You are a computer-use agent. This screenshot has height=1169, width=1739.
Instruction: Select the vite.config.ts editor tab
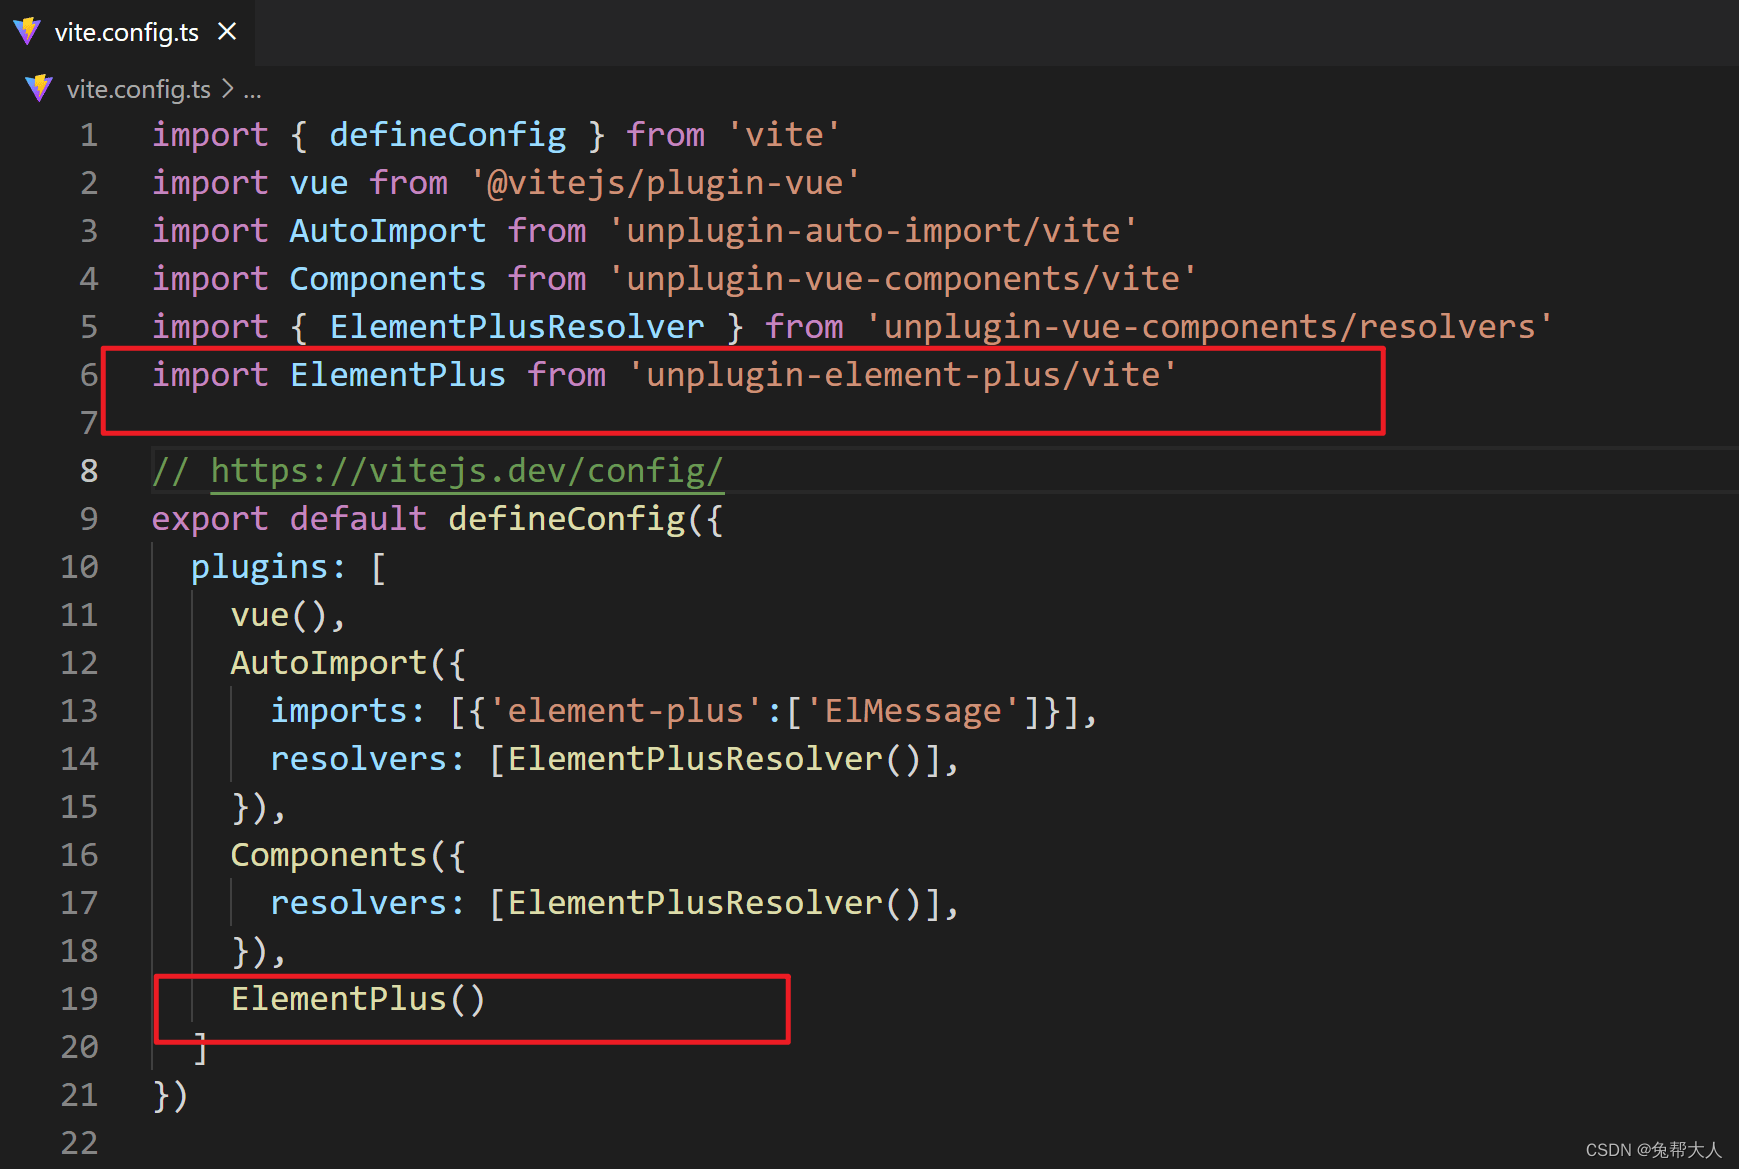coord(126,32)
